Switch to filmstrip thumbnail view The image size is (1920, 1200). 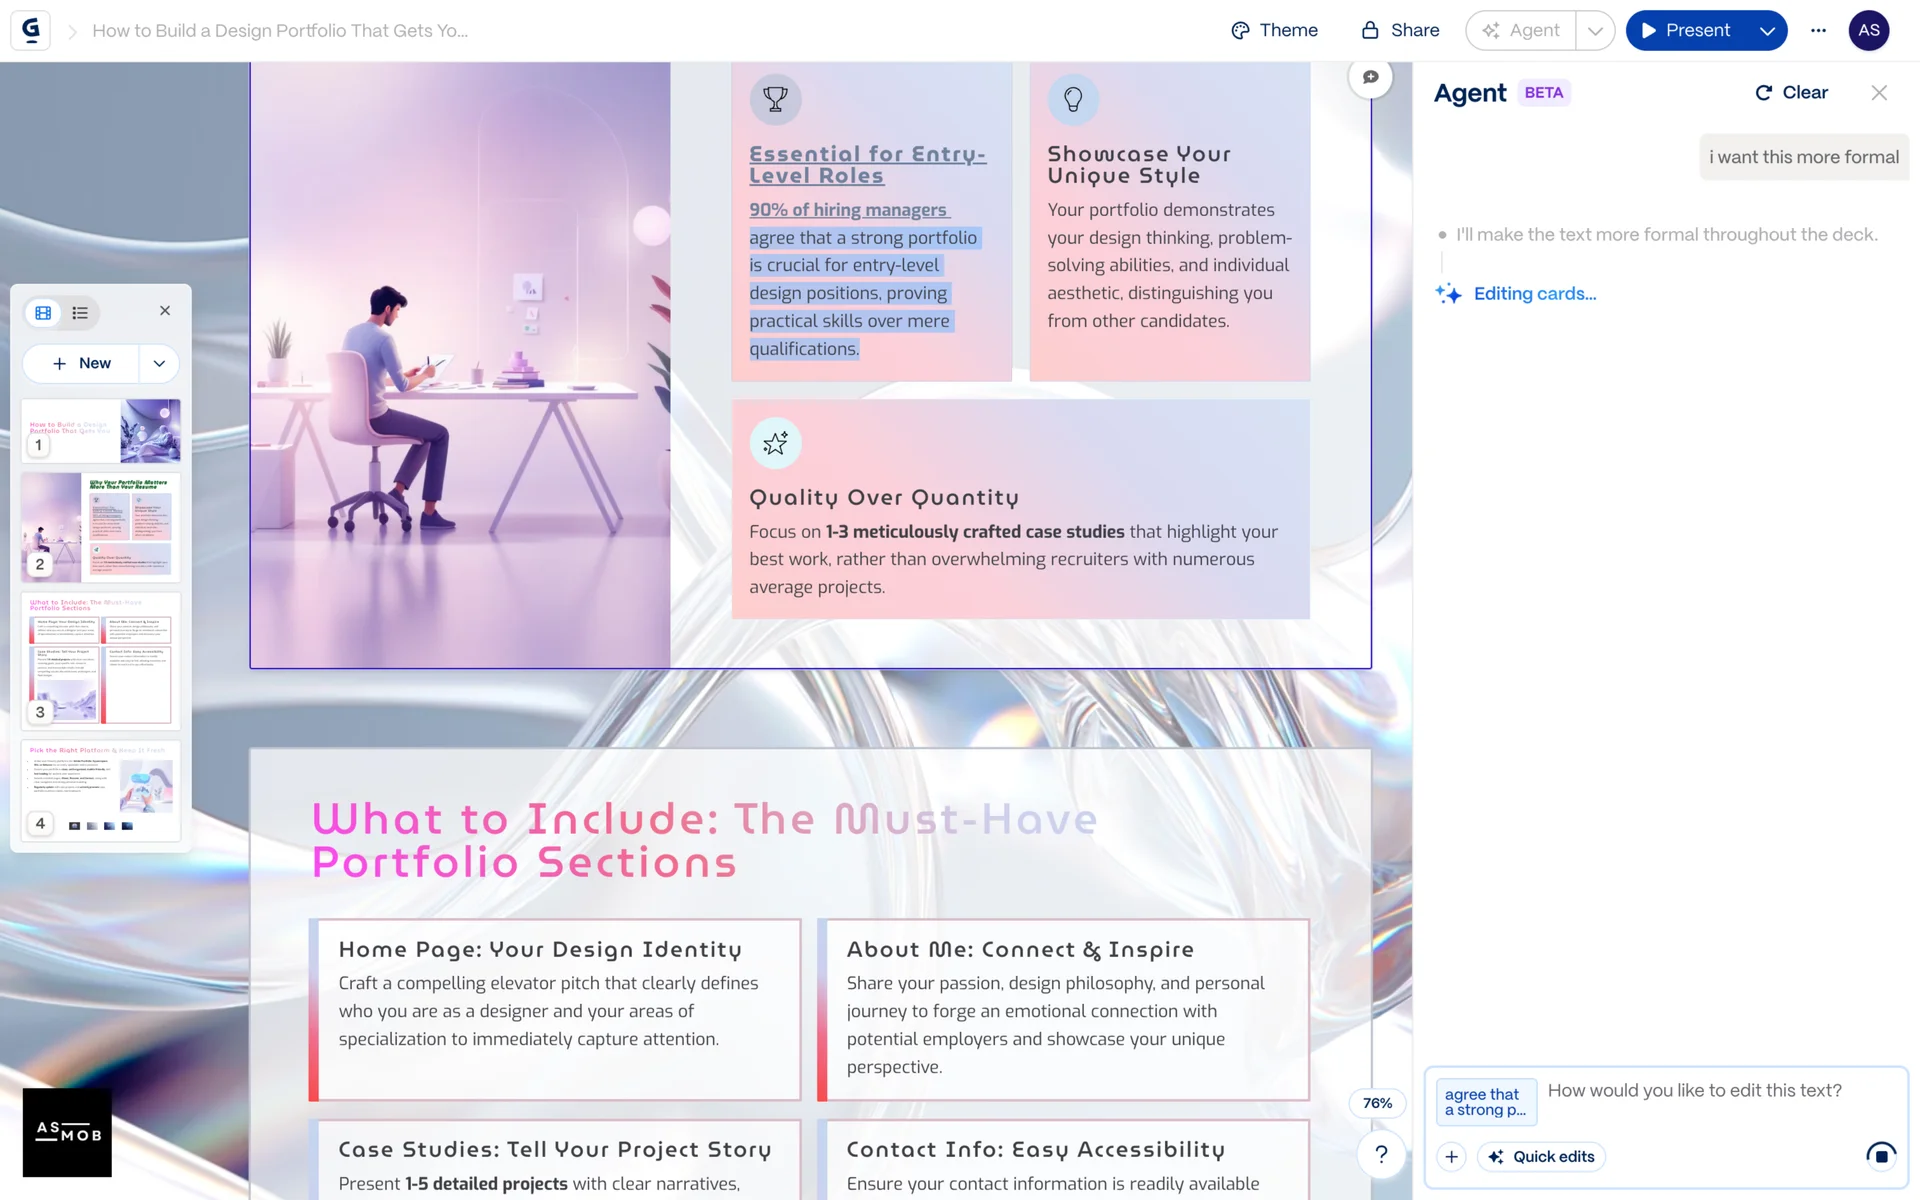(43, 313)
